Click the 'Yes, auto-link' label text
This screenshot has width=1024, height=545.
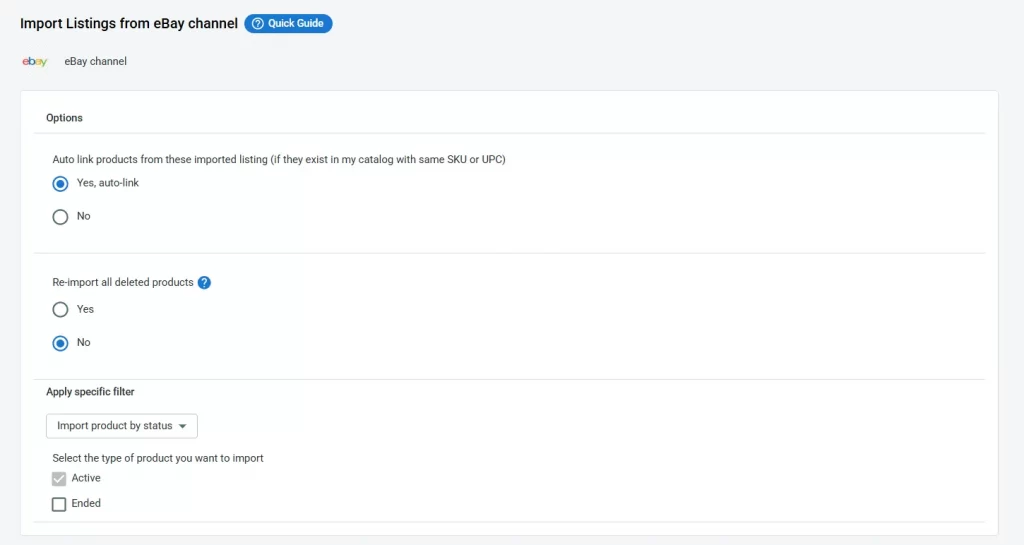(108, 183)
